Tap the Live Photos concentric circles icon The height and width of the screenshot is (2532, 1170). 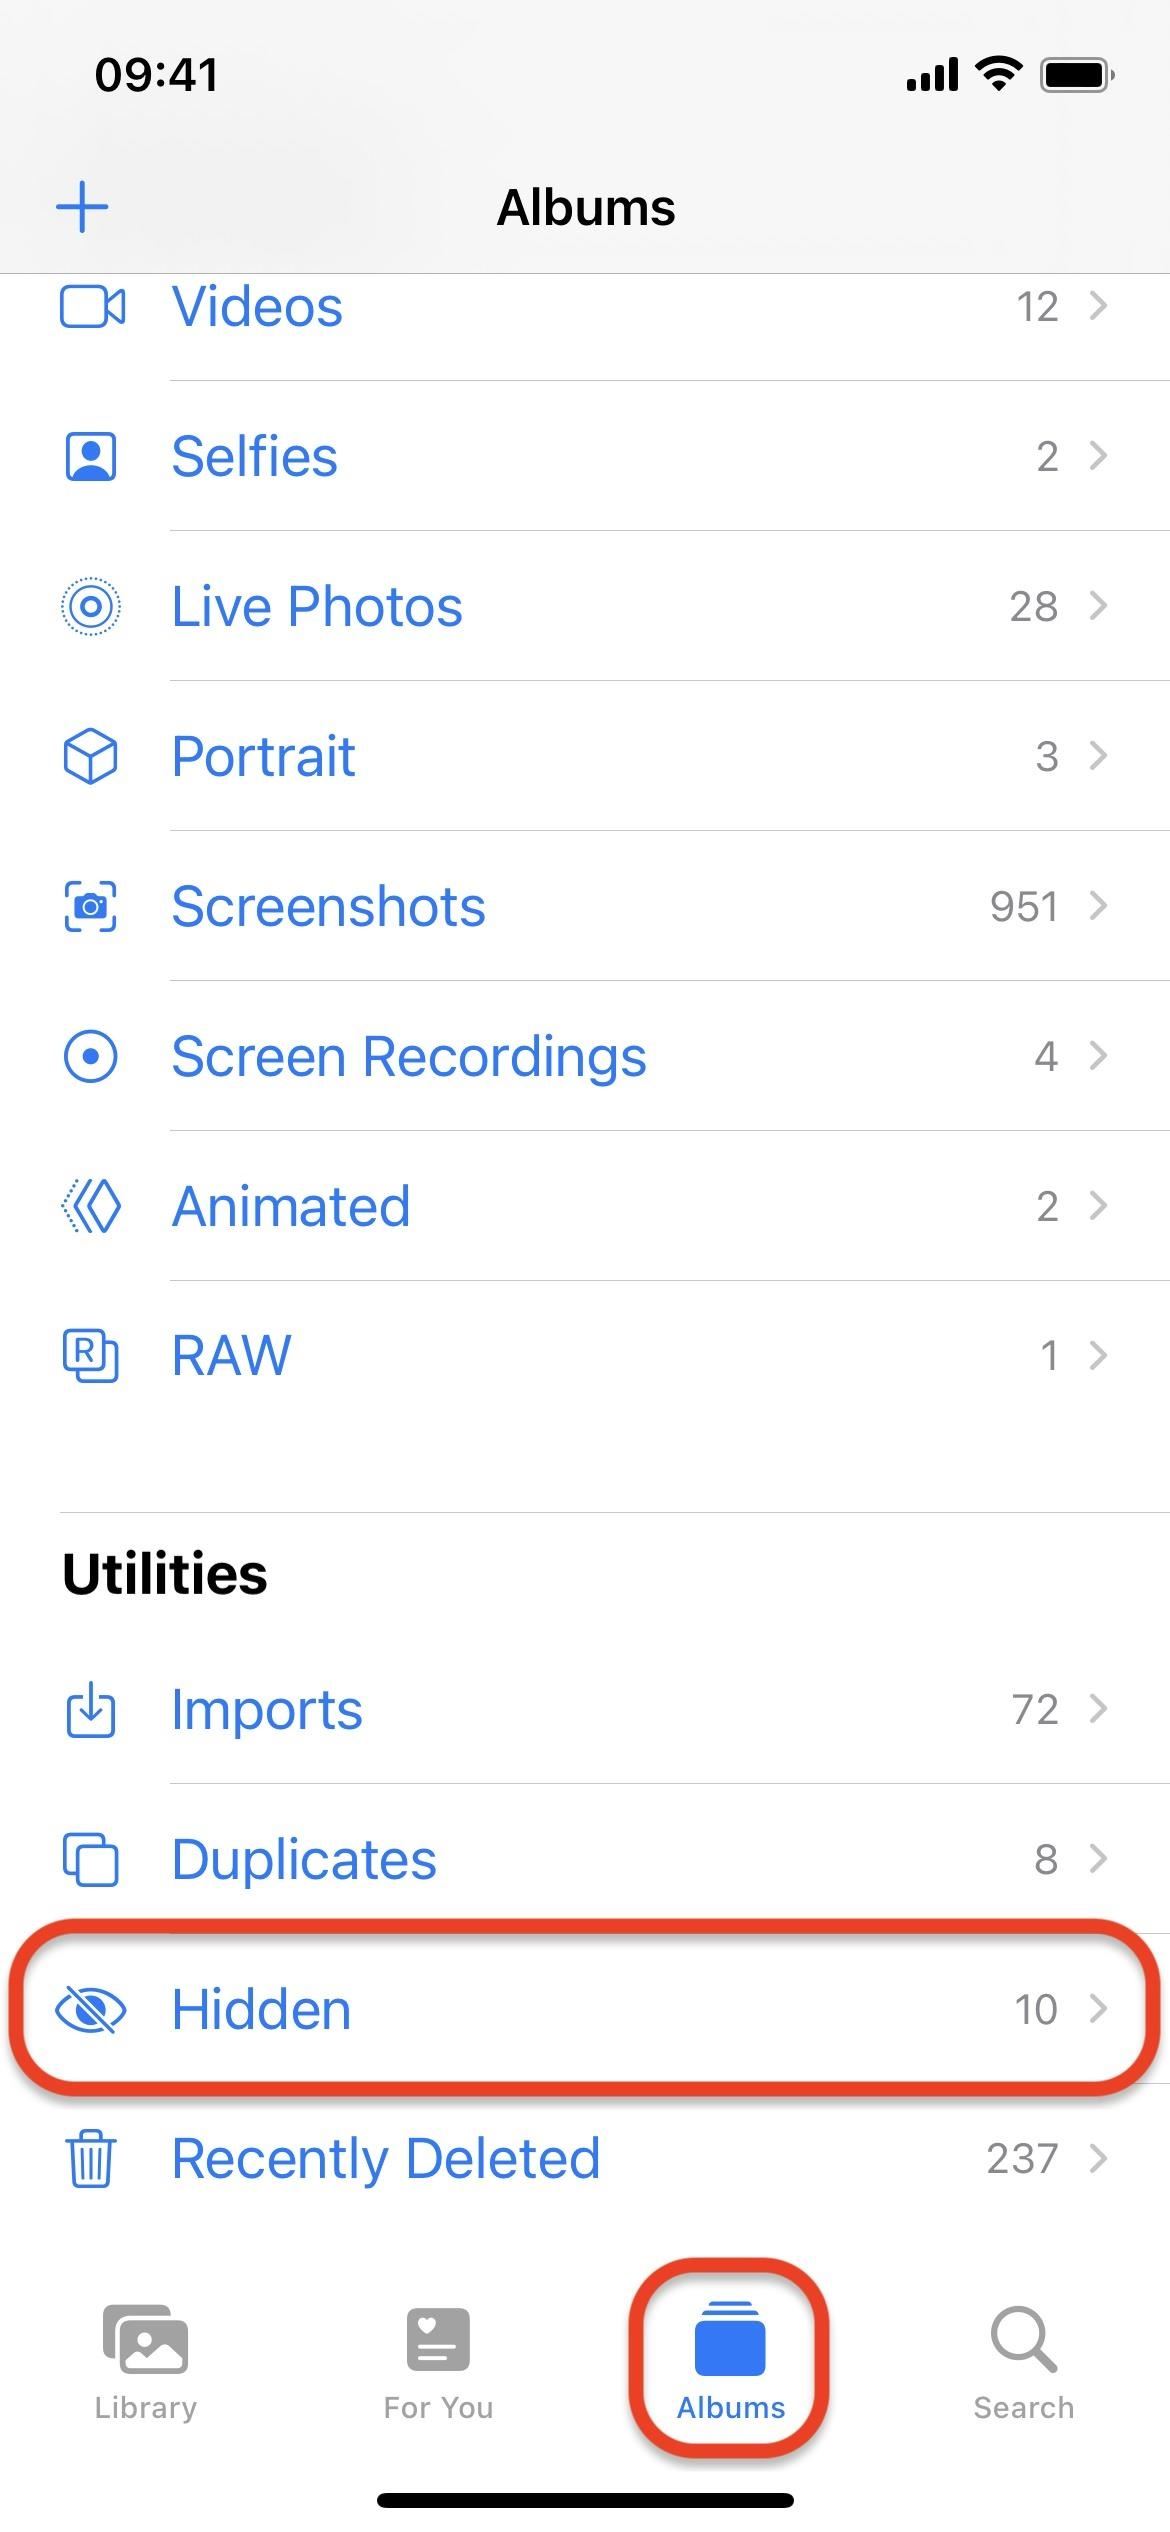tap(91, 606)
